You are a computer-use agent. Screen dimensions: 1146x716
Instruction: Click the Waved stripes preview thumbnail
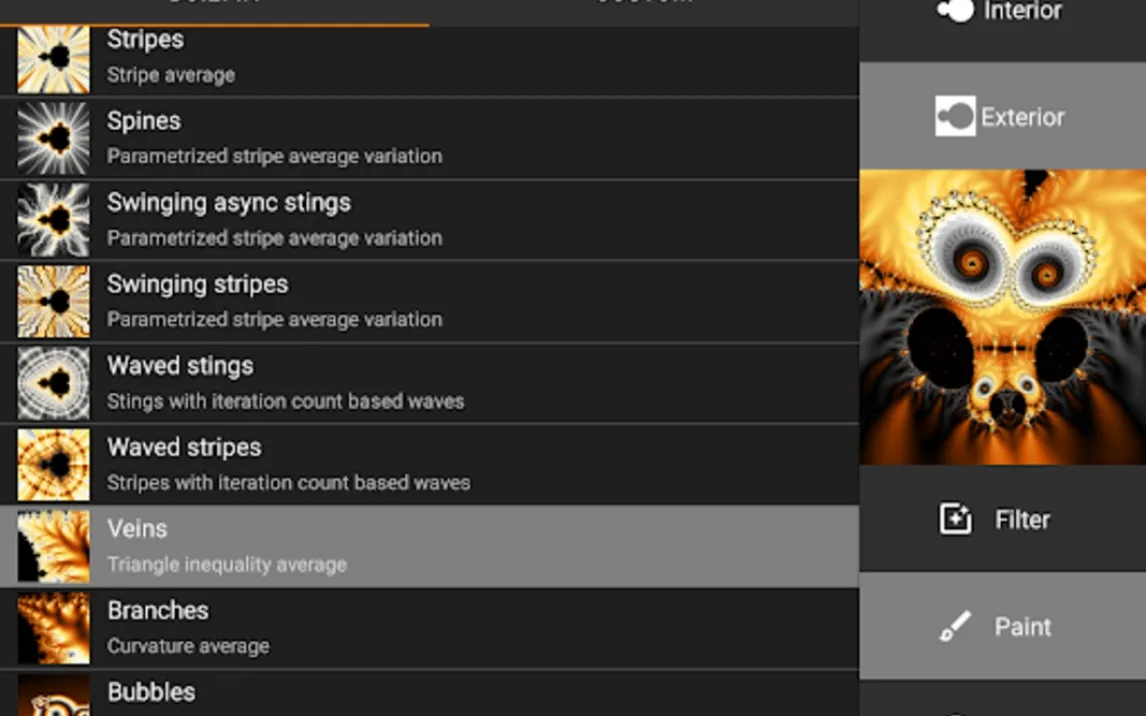[x=53, y=465]
